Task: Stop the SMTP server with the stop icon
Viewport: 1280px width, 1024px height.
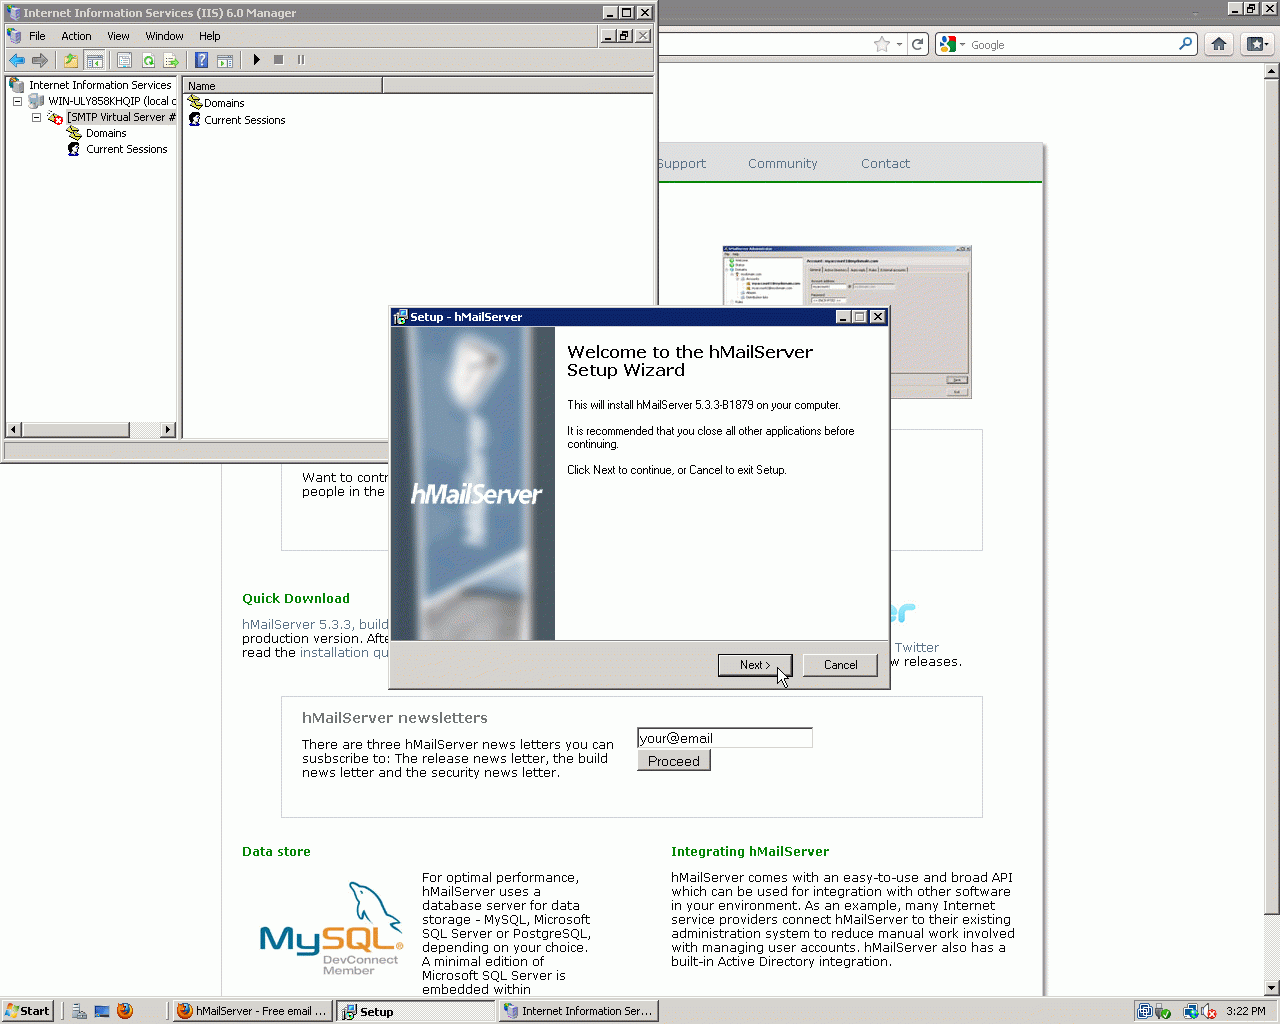Action: tap(279, 60)
